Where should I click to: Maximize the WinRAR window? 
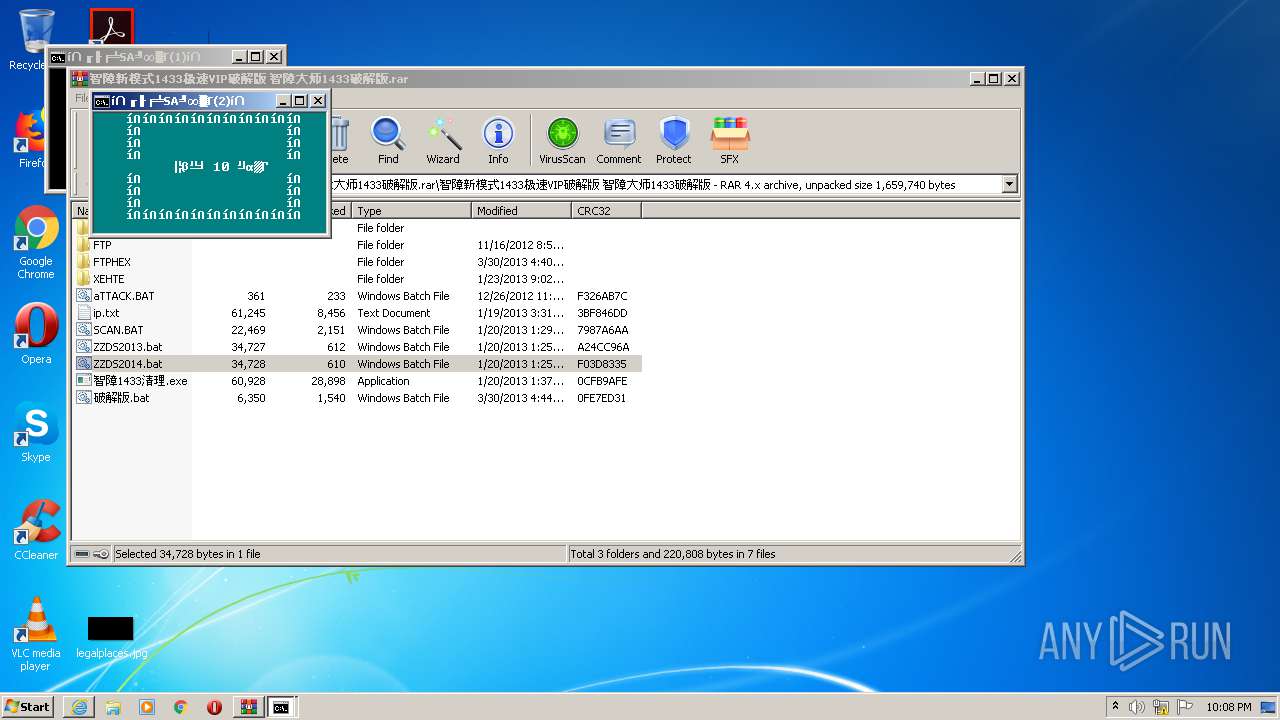pyautogui.click(x=994, y=79)
